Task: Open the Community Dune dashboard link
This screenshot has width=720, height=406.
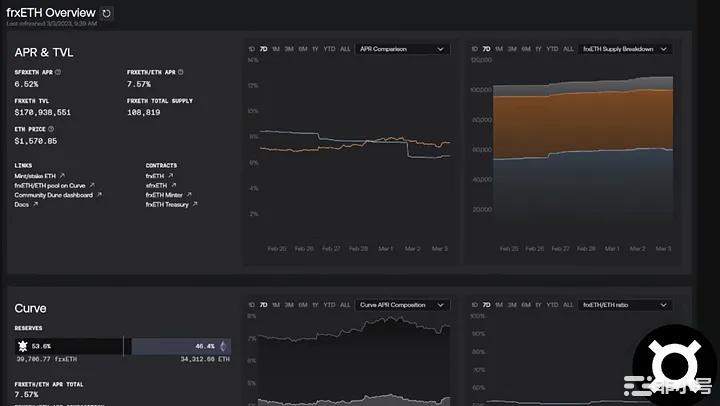Action: coord(53,195)
